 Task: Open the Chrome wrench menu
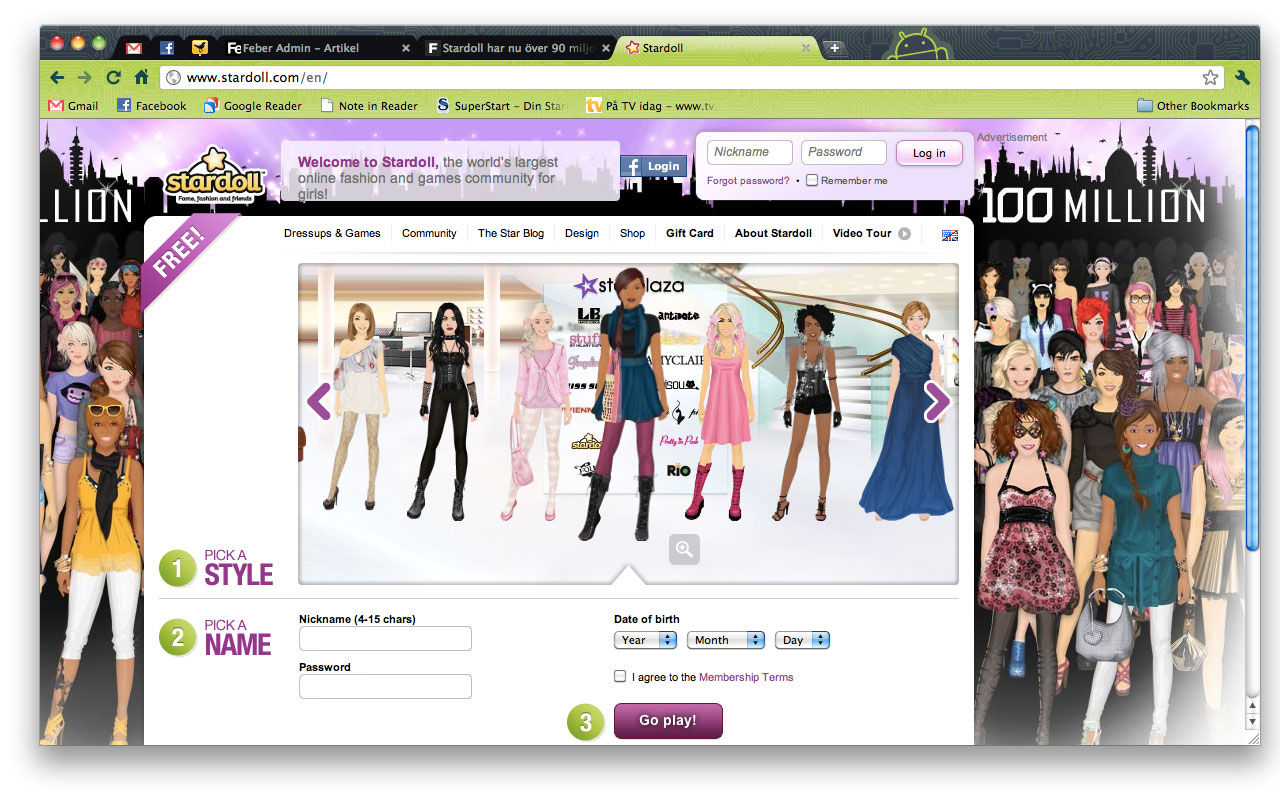1243,77
